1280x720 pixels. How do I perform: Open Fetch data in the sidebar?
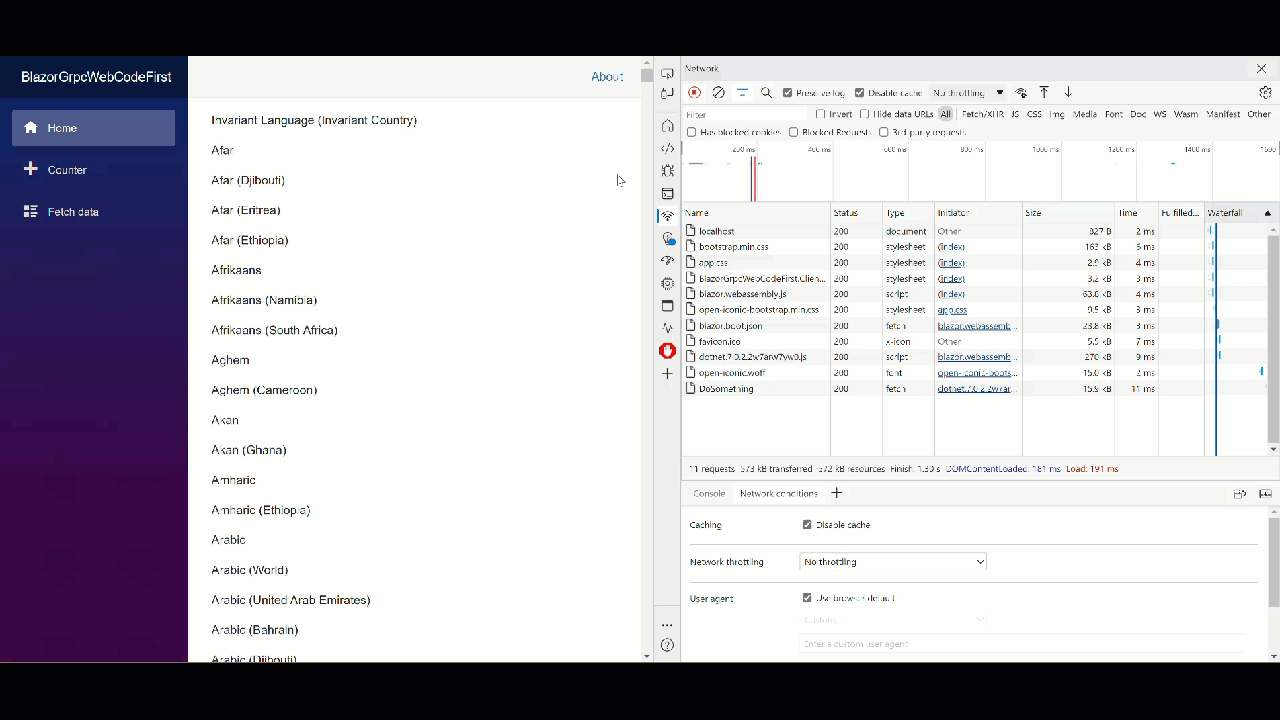(x=93, y=212)
